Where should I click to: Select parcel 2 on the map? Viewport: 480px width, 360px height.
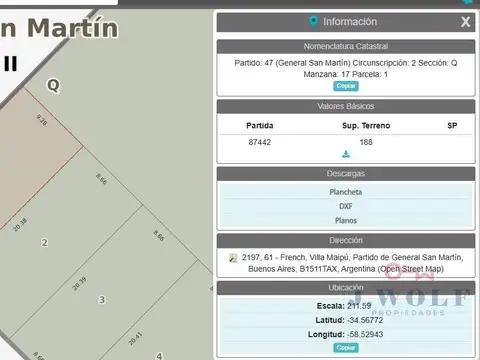point(44,243)
